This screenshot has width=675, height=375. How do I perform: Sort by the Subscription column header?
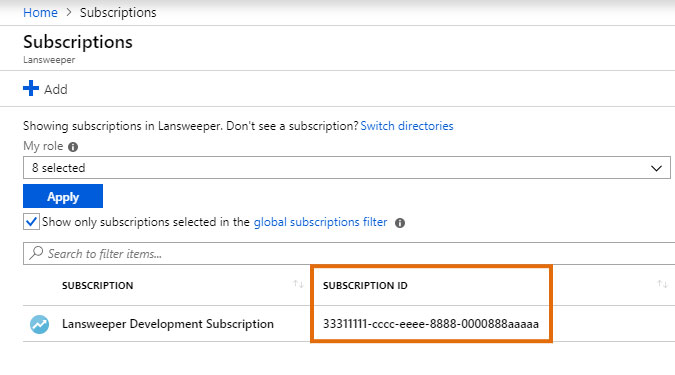point(98,285)
